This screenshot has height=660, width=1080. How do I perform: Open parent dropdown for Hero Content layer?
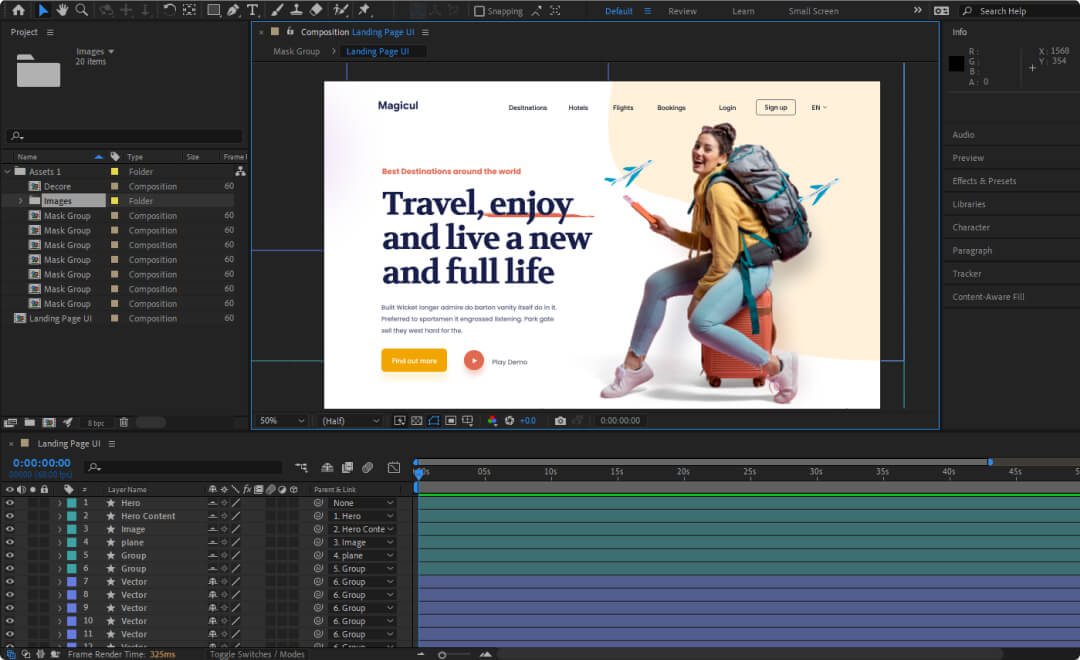pos(362,516)
